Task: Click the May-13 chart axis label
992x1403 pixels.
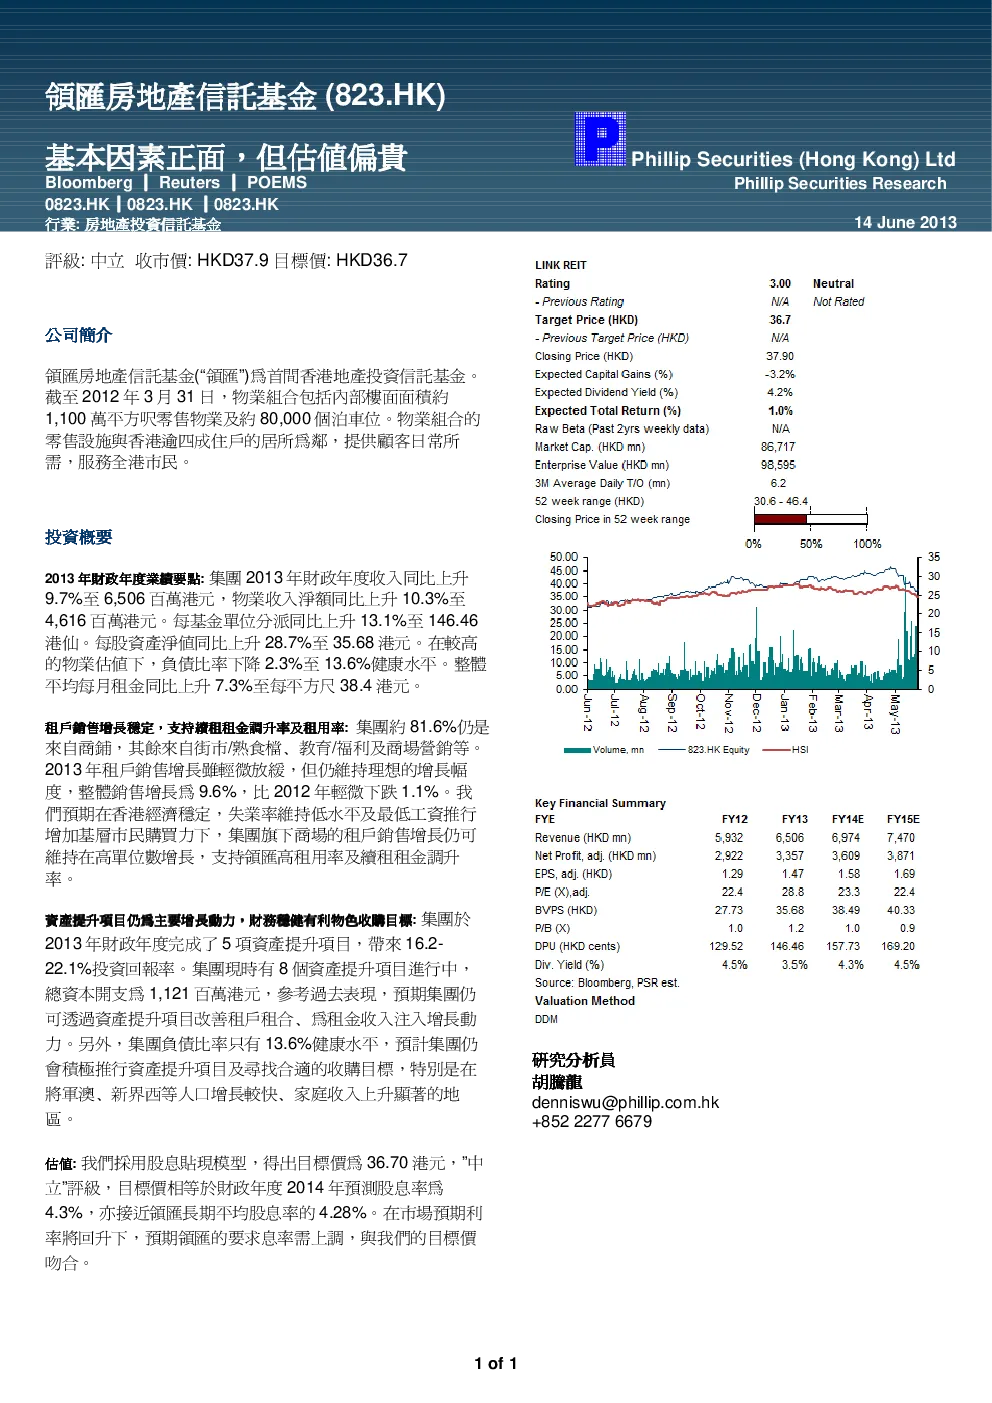Action: 895,713
